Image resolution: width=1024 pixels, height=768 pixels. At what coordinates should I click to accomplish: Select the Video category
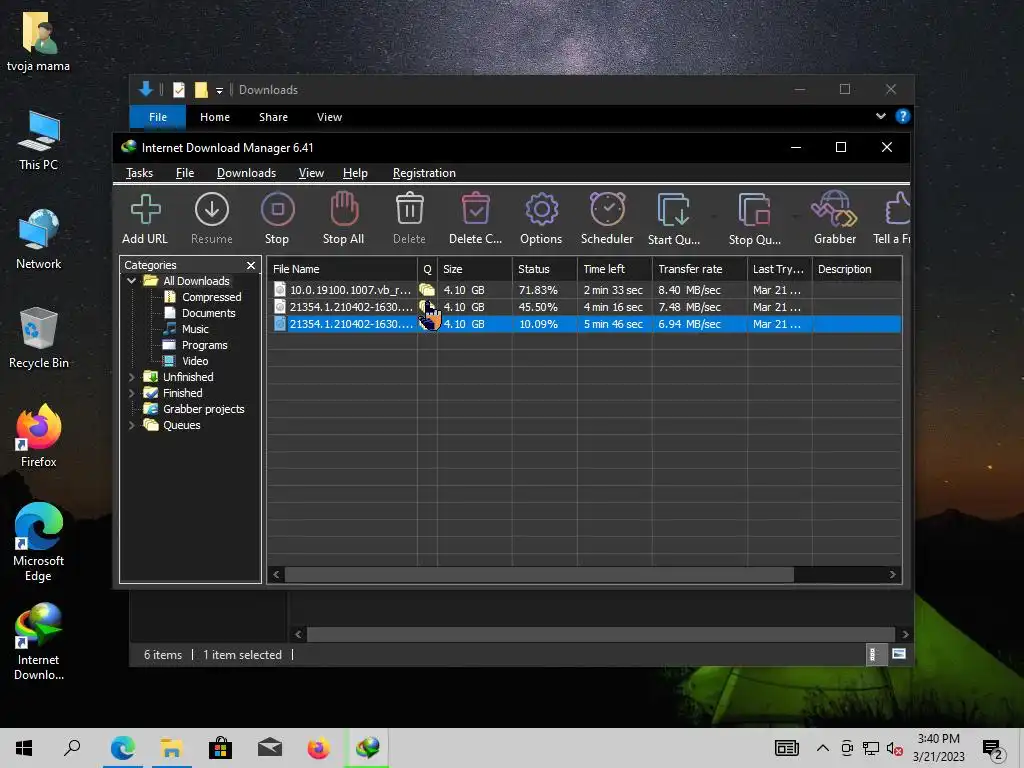(195, 361)
